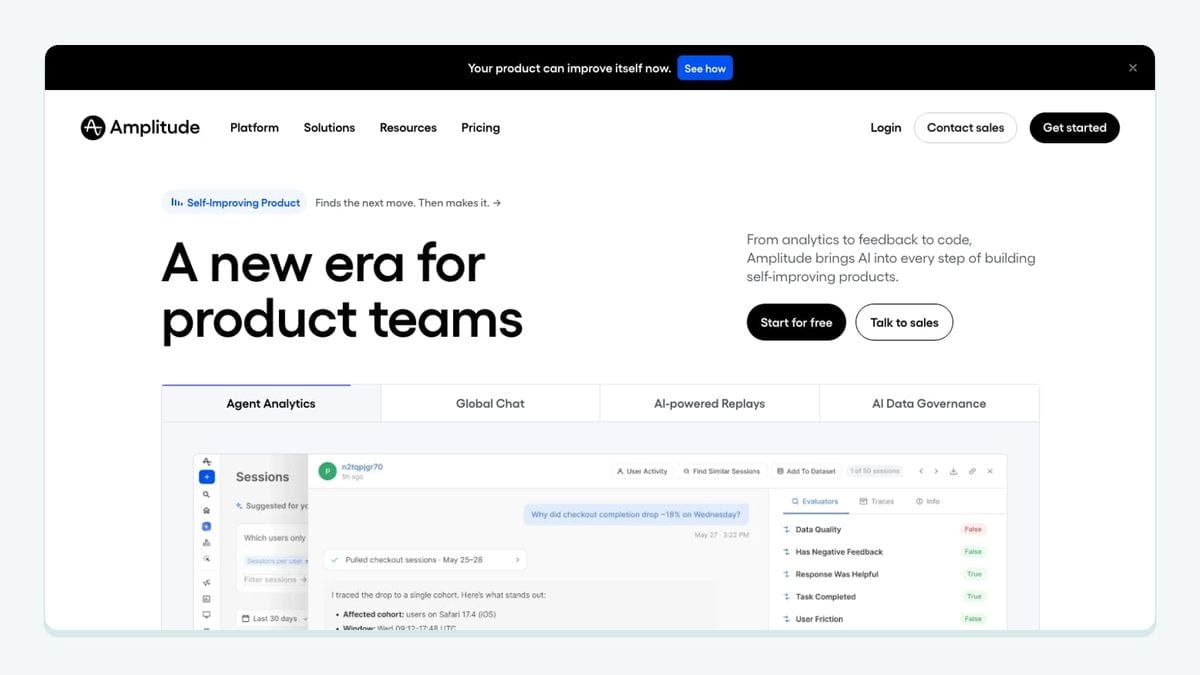Open the Resources menu
The height and width of the screenshot is (675, 1200).
click(408, 128)
